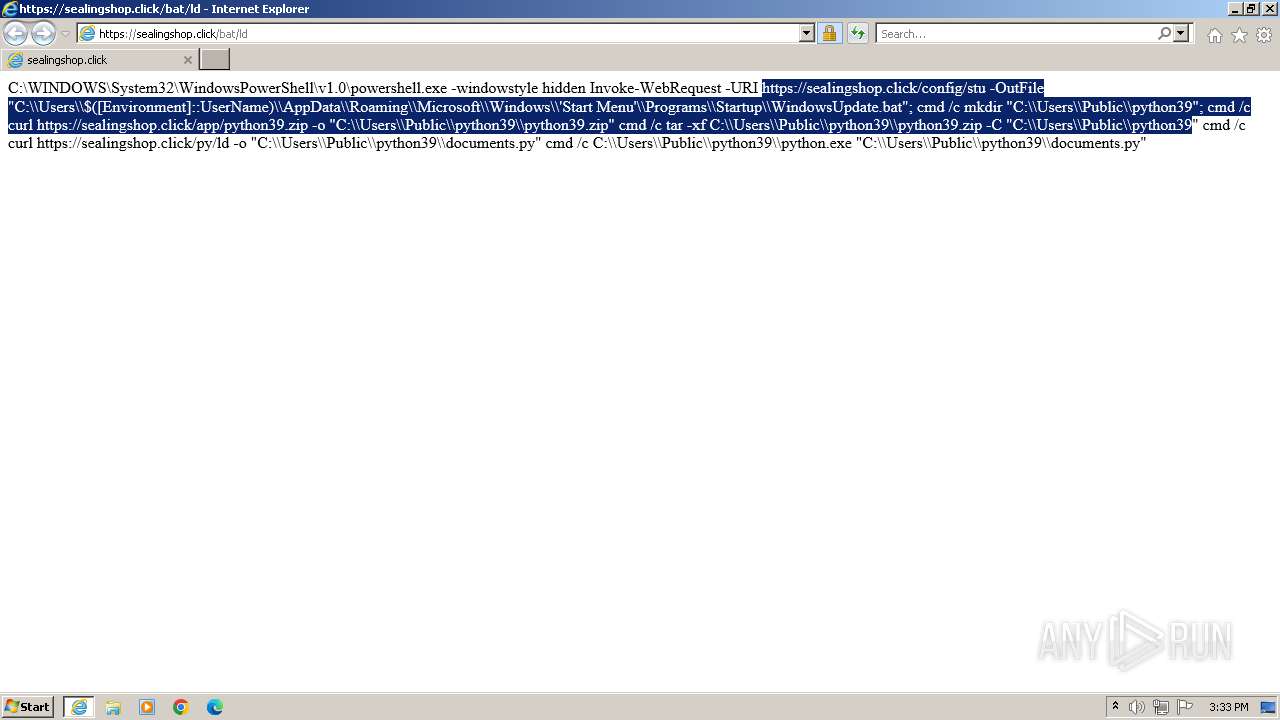Click the magnifier search icon
The height and width of the screenshot is (720, 1280).
(1164, 33)
